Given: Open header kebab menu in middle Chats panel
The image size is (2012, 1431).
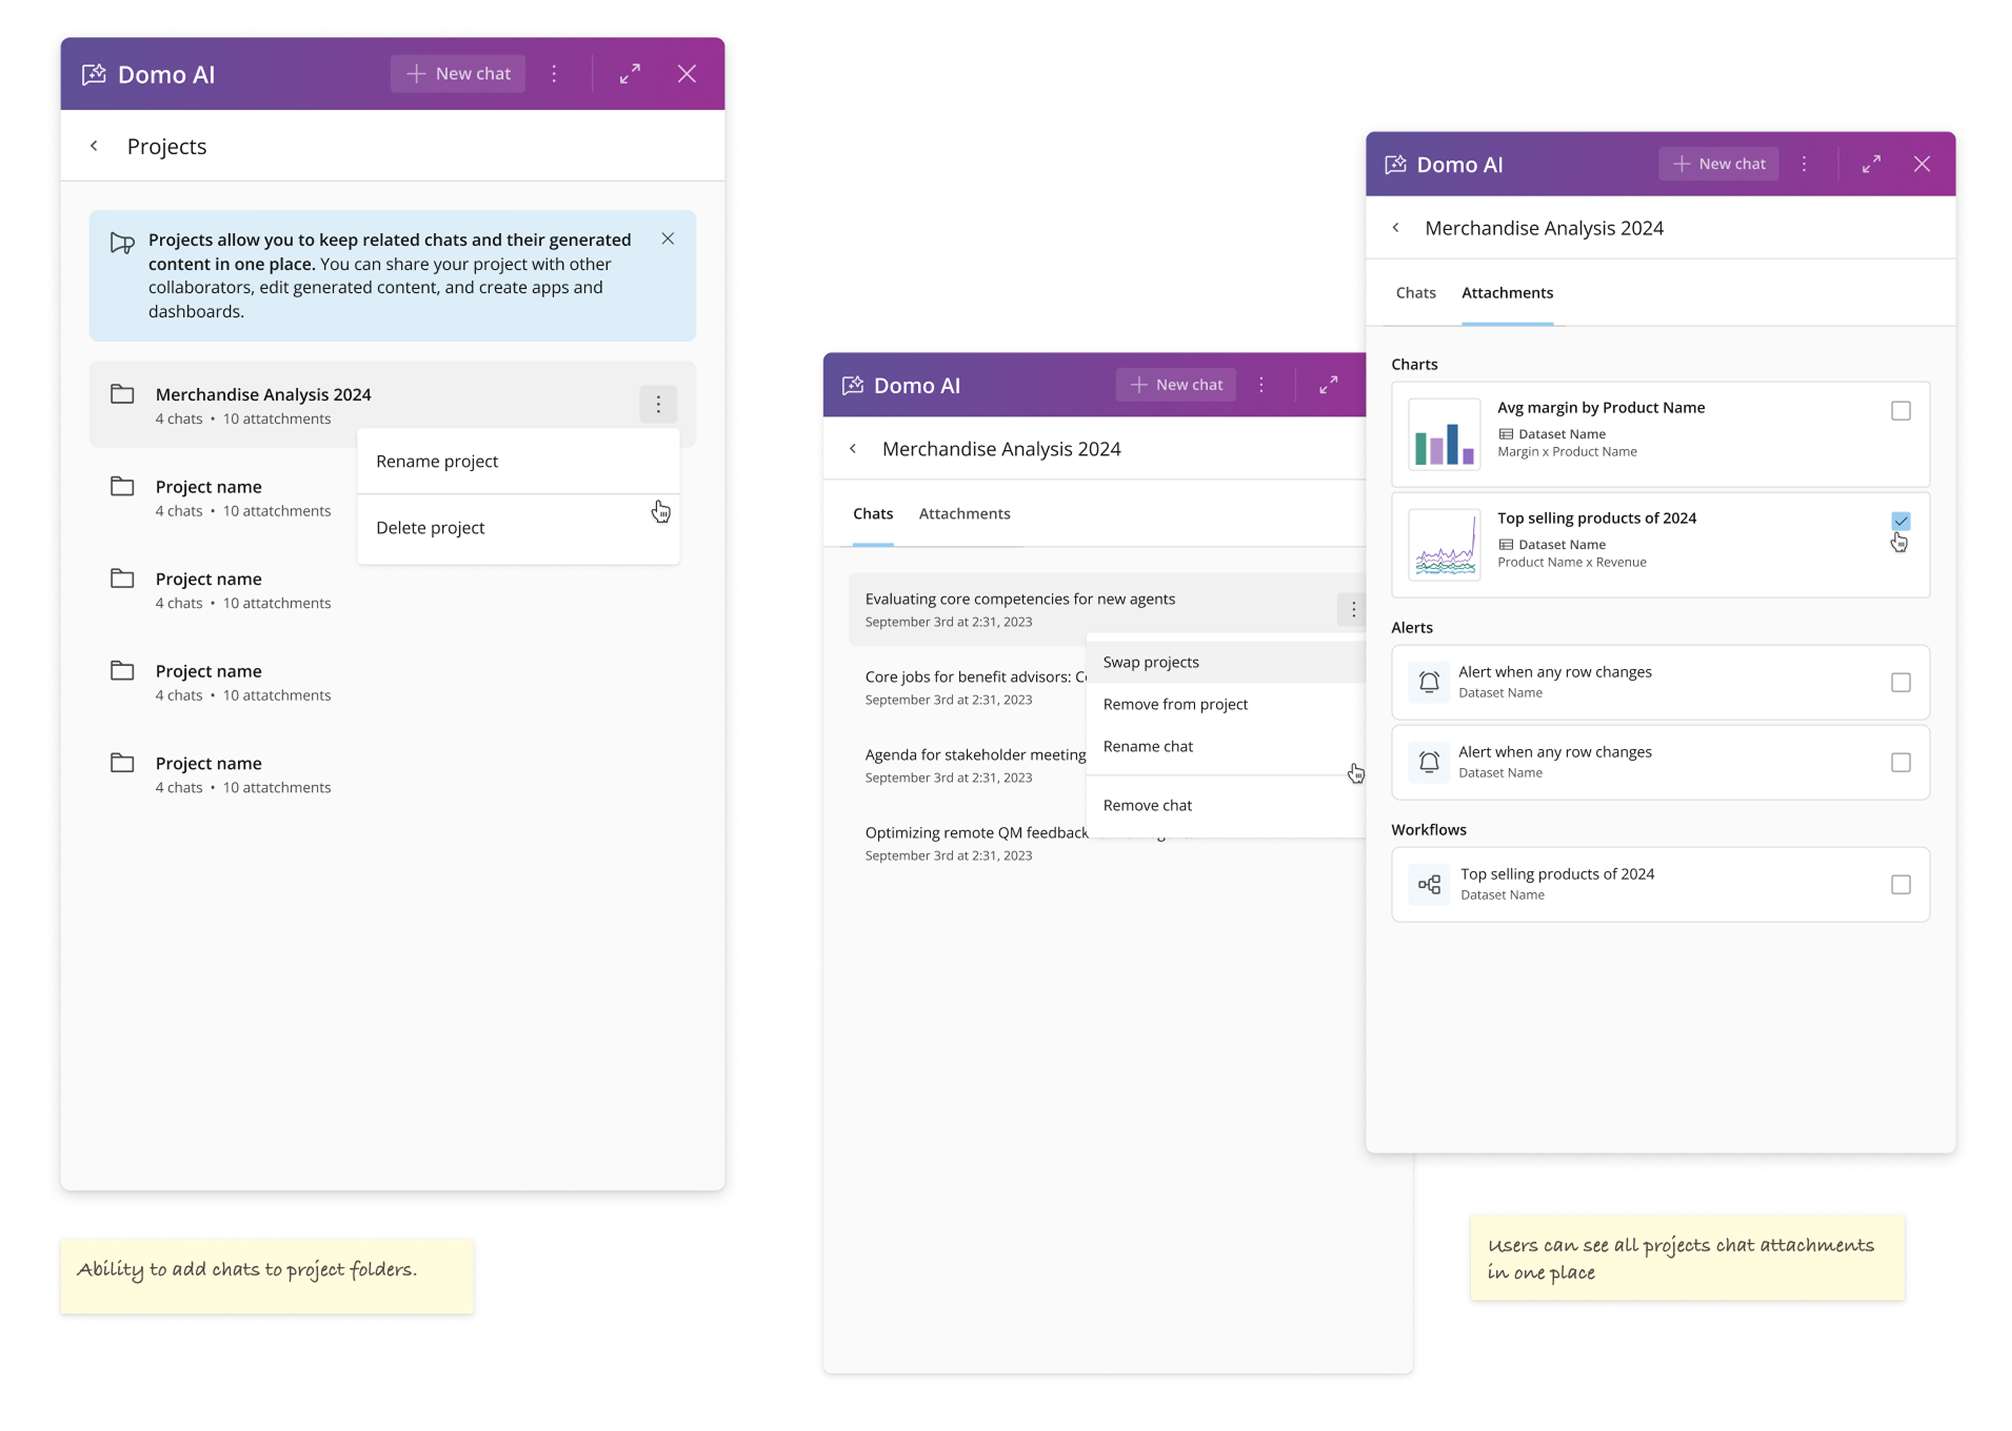Looking at the screenshot, I should point(1262,385).
